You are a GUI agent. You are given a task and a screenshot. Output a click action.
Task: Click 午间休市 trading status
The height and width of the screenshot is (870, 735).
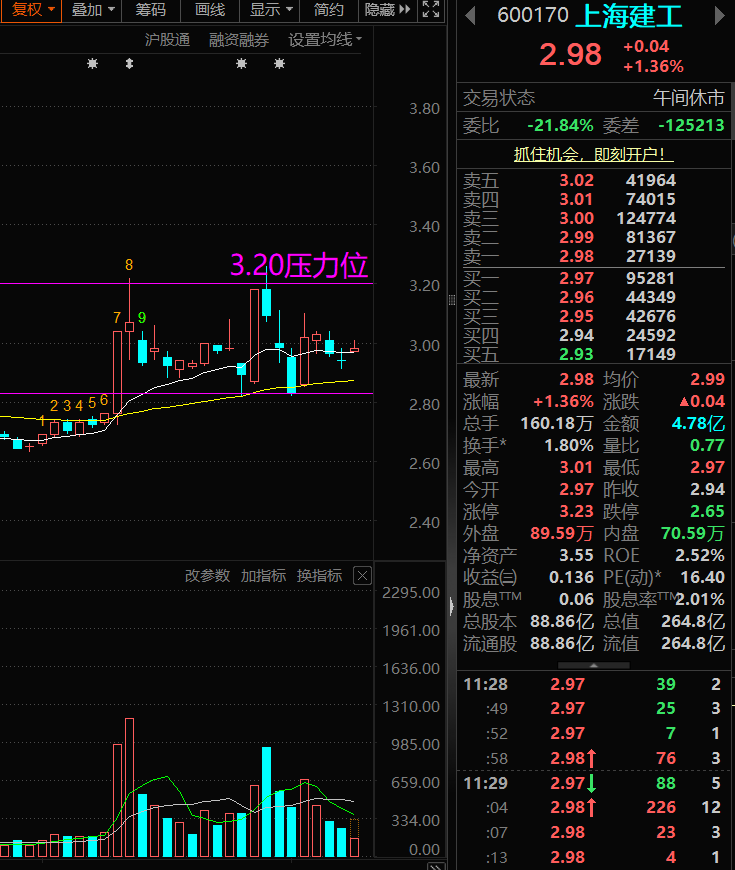[x=688, y=98]
